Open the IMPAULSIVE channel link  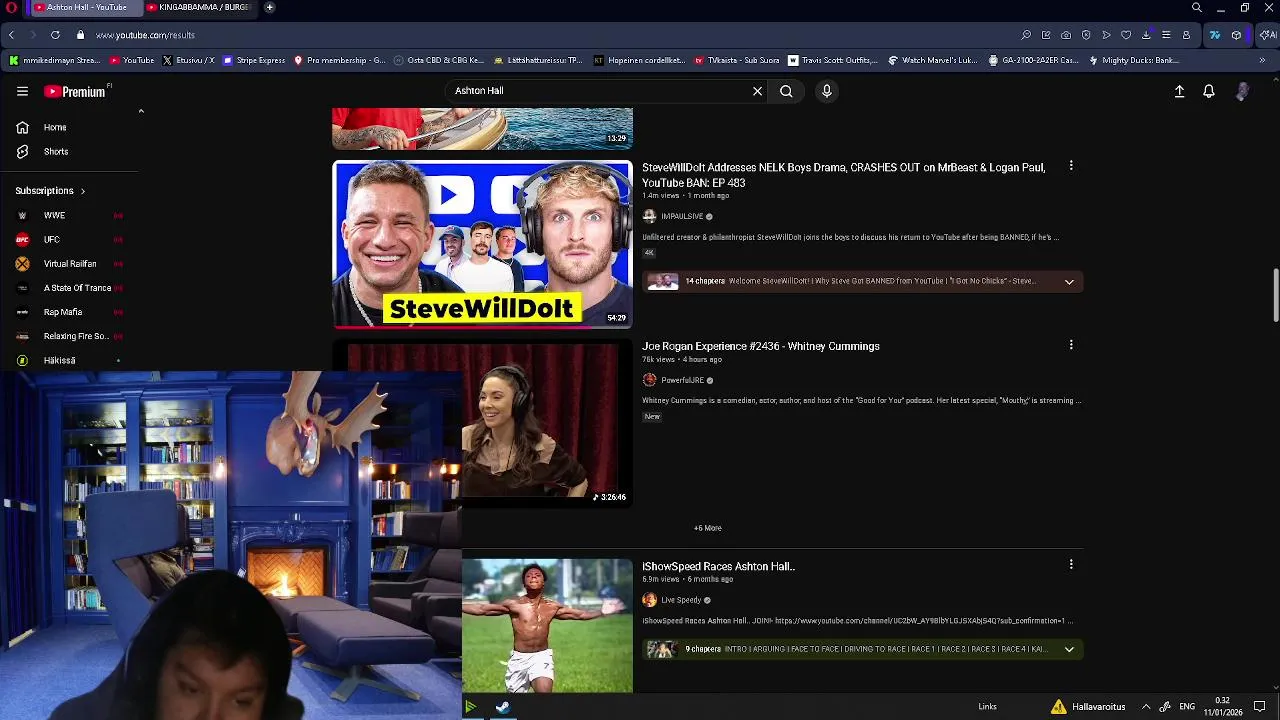tap(682, 216)
